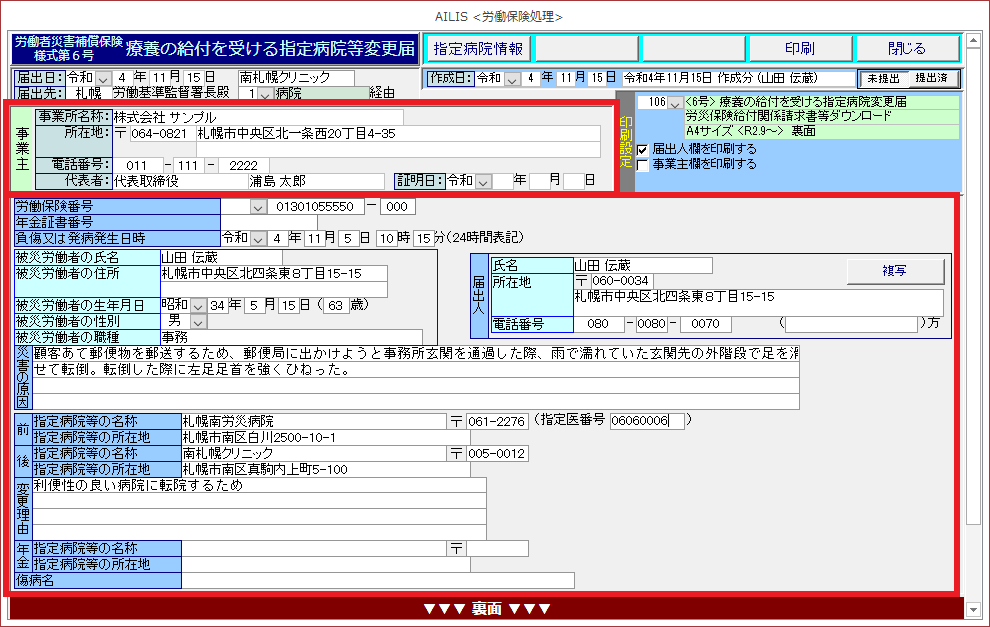Viewport: 990px width, 627px height.
Task: Expand the 証明日 era dropdown
Action: pos(484,181)
